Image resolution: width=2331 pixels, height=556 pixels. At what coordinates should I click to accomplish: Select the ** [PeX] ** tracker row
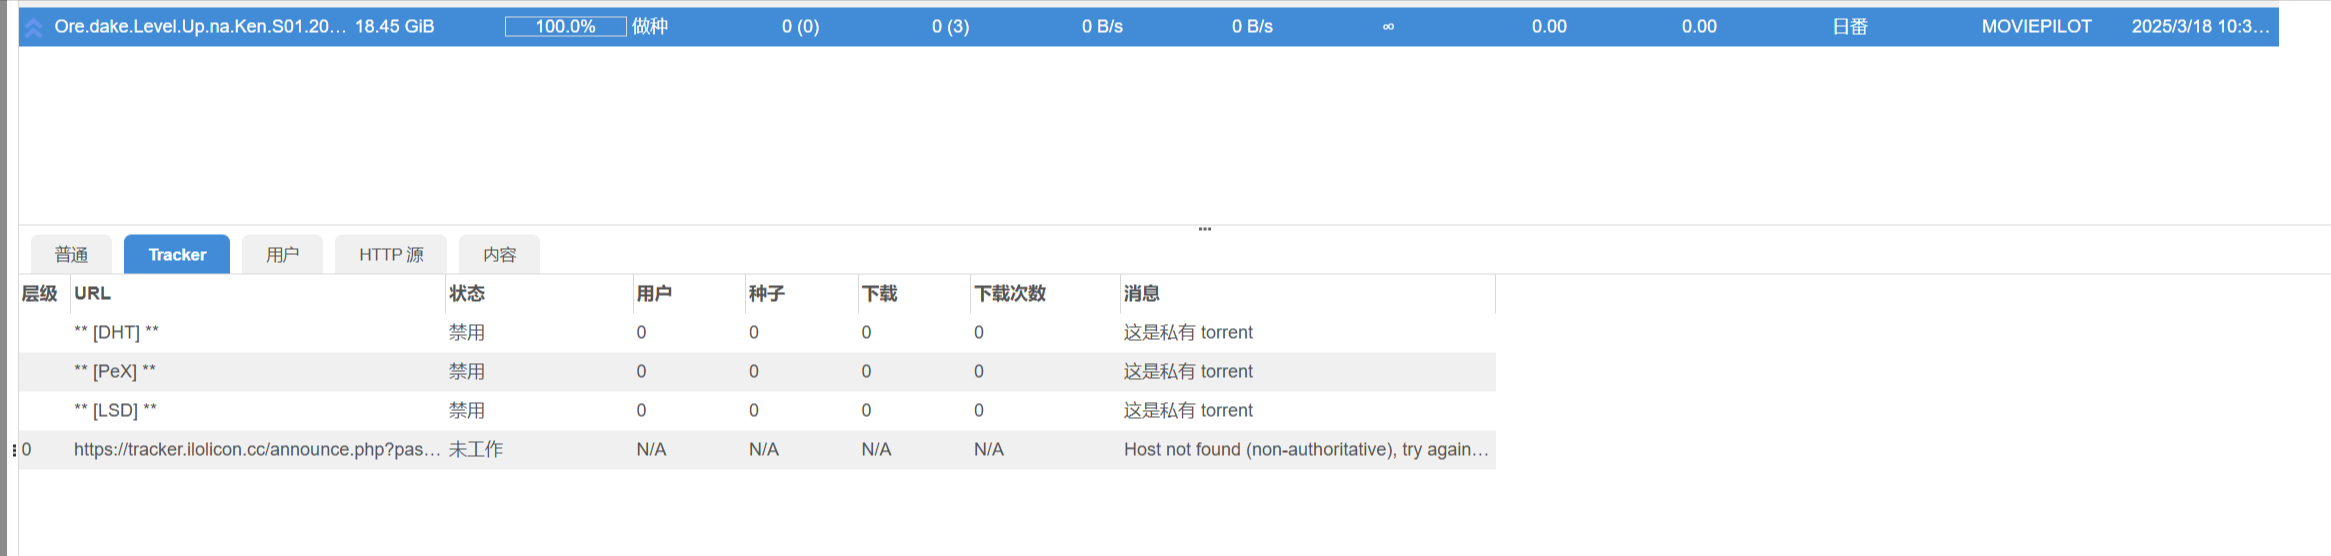click(x=757, y=371)
